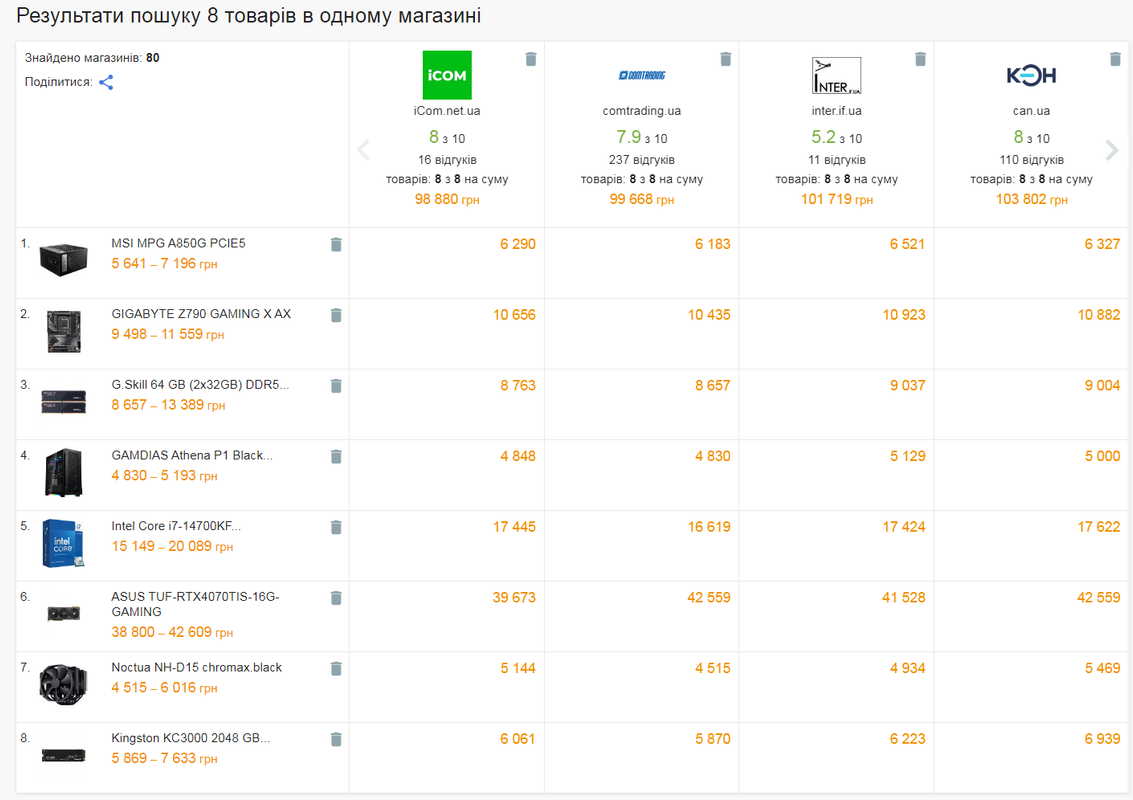1133x800 pixels.
Task: Open the iCom green store logo
Action: (x=447, y=75)
